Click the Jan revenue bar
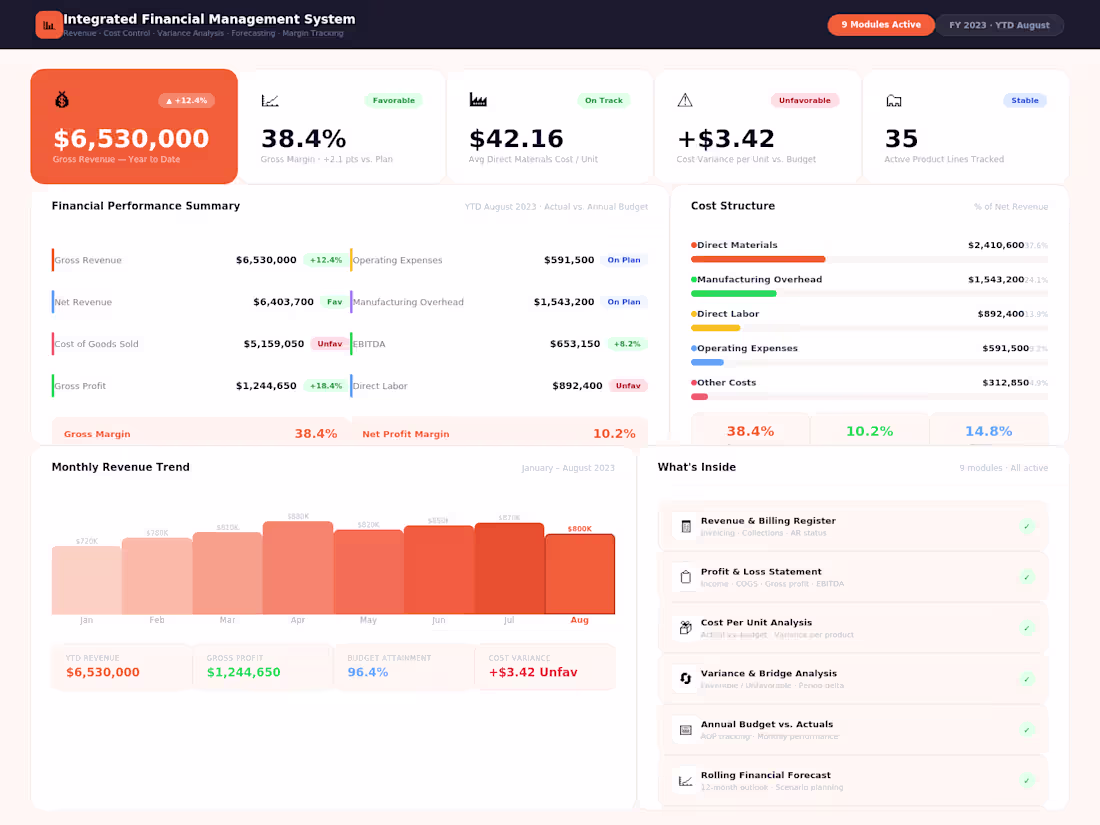The height and width of the screenshot is (825, 1100). pos(86,580)
